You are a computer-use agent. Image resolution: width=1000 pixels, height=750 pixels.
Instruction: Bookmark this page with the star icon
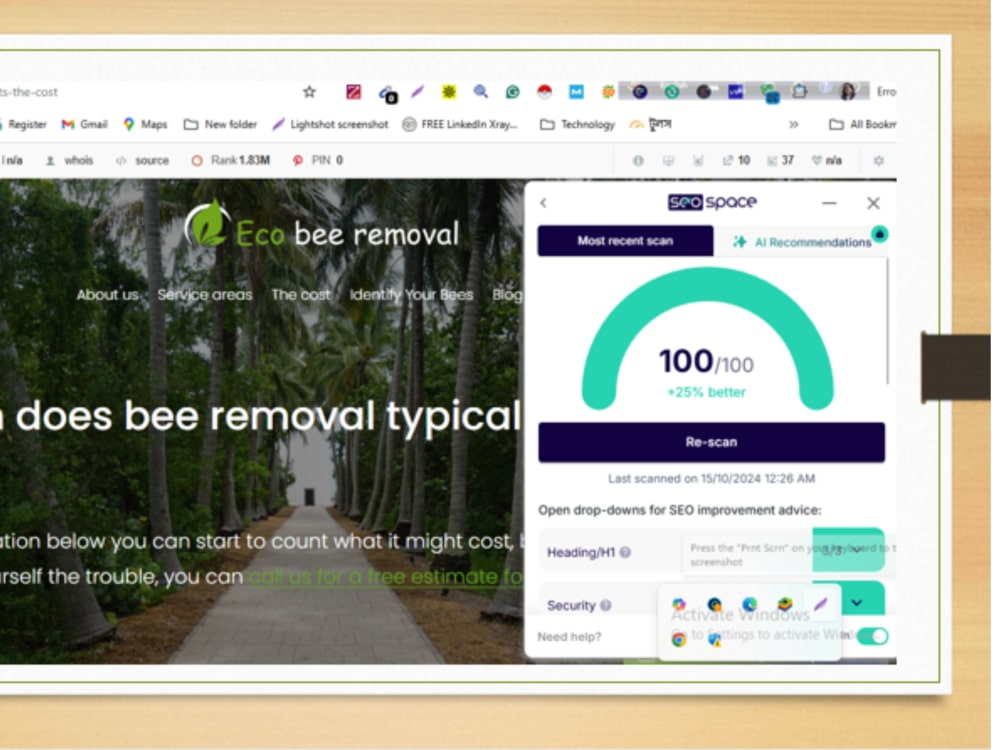point(309,92)
